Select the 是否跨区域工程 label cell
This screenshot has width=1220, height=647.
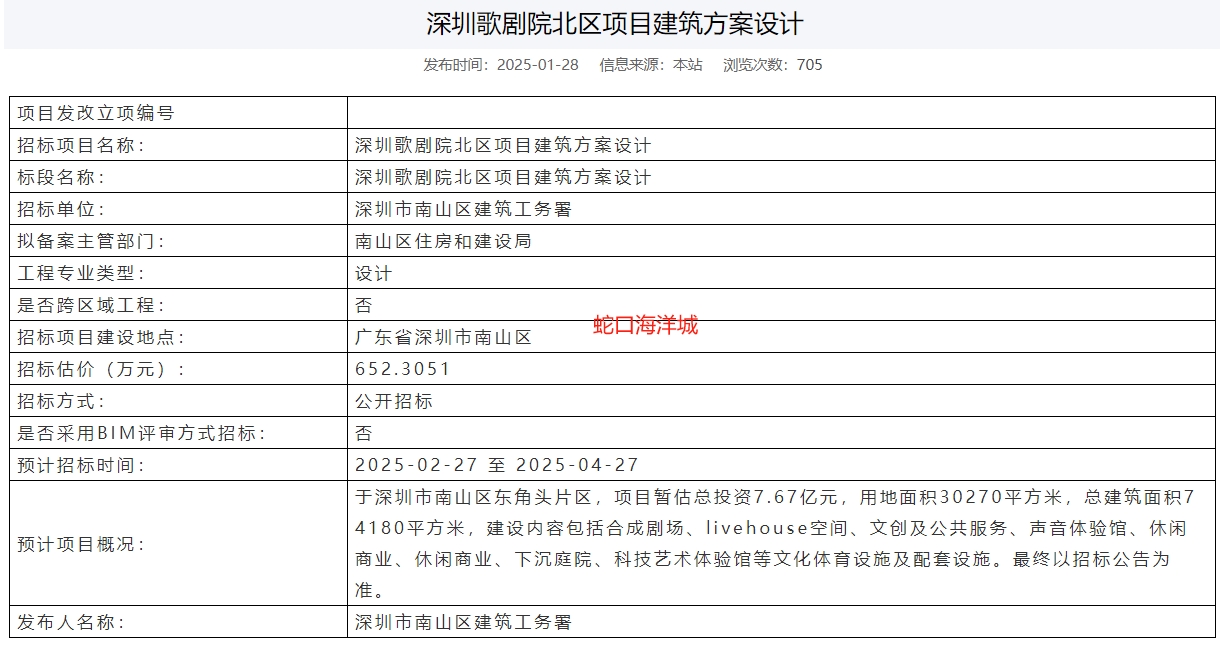pyautogui.click(x=179, y=305)
